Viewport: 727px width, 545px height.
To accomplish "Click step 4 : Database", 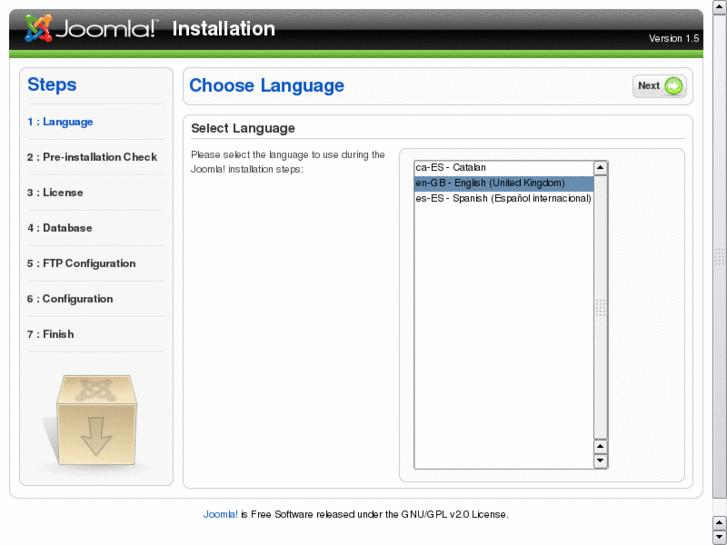I will click(59, 228).
